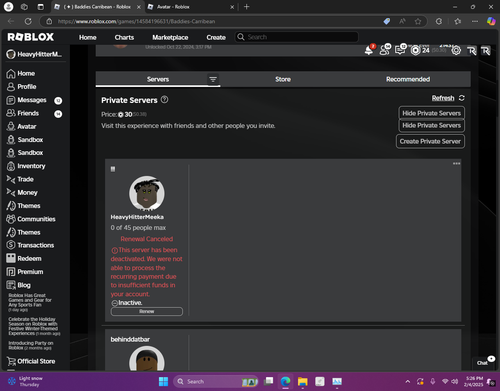Click the browser address bar URL

tap(136, 21)
